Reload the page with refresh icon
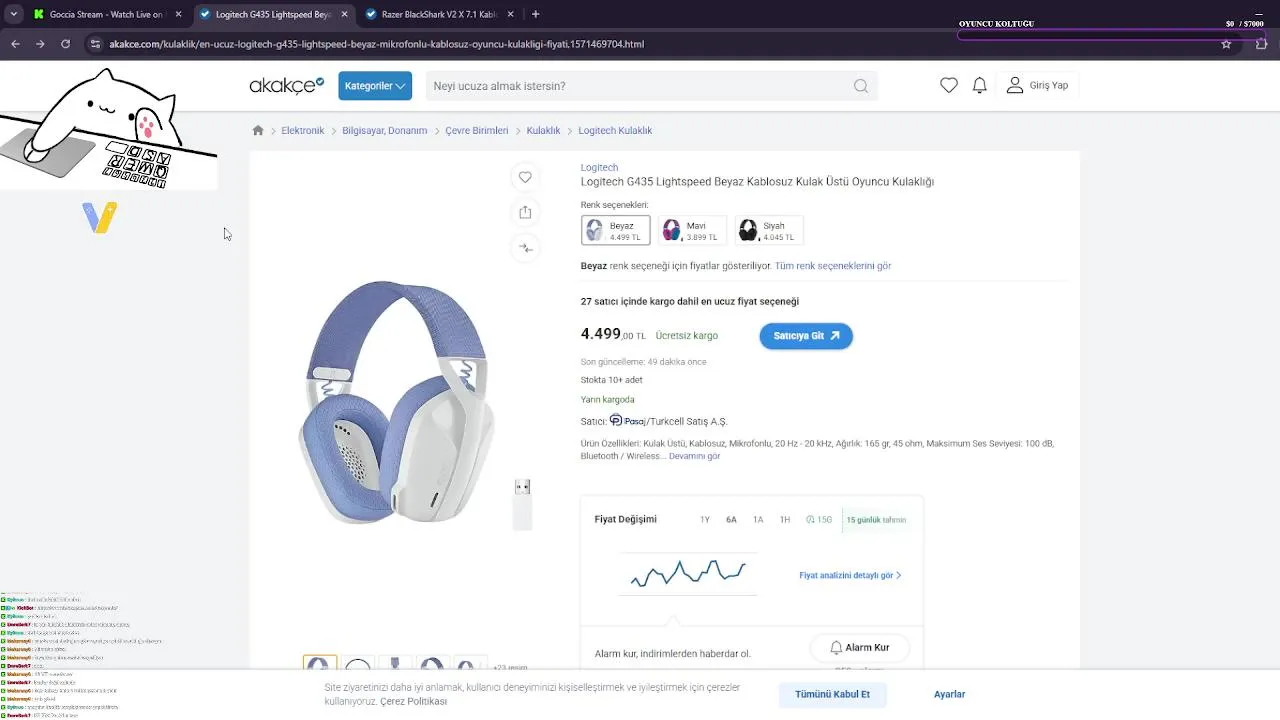 [65, 44]
